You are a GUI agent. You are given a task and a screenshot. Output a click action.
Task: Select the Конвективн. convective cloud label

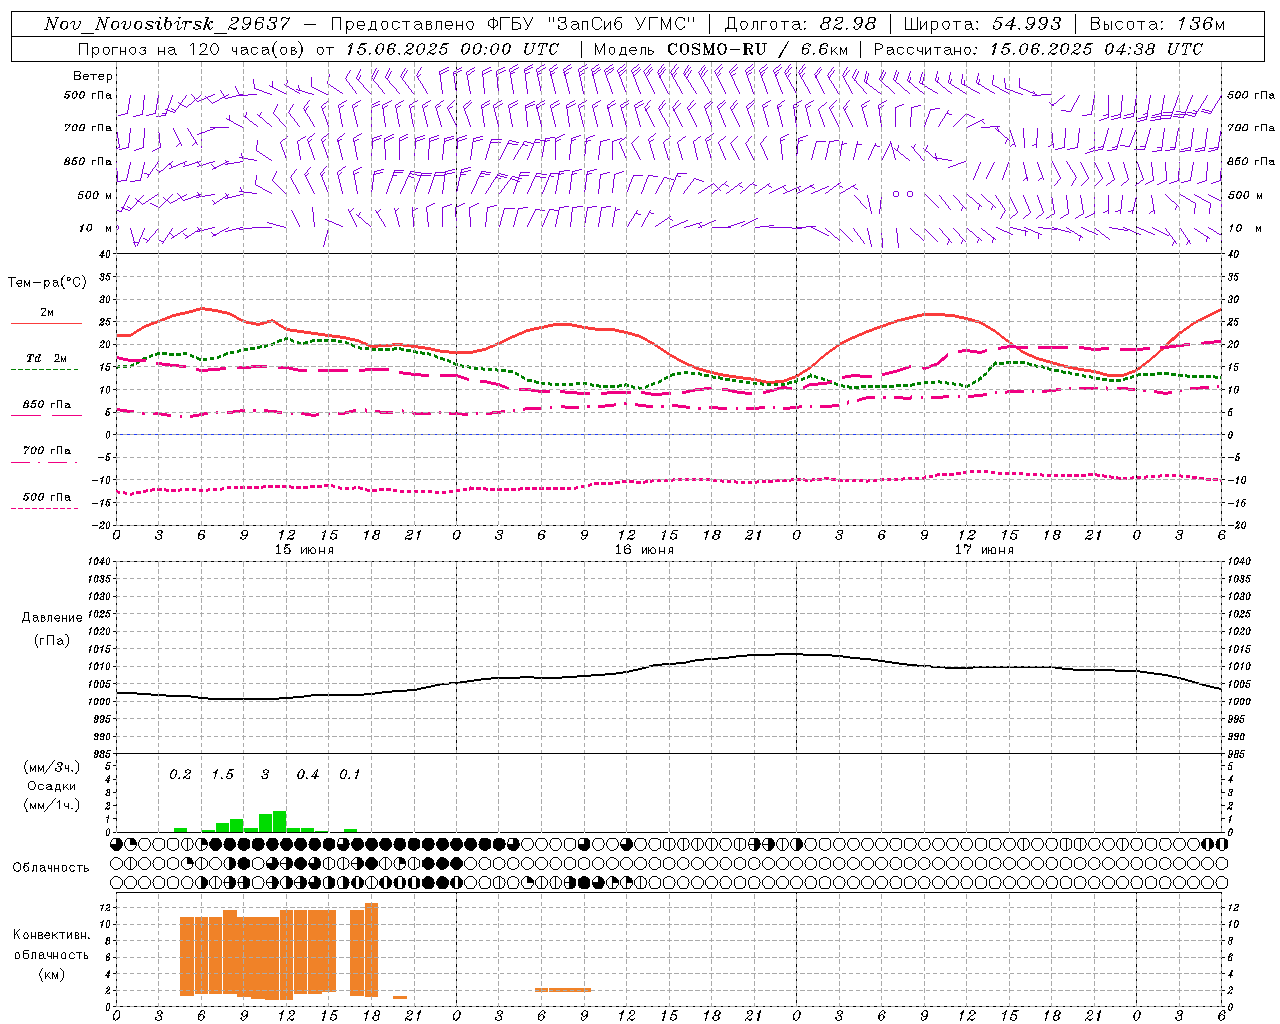51,935
